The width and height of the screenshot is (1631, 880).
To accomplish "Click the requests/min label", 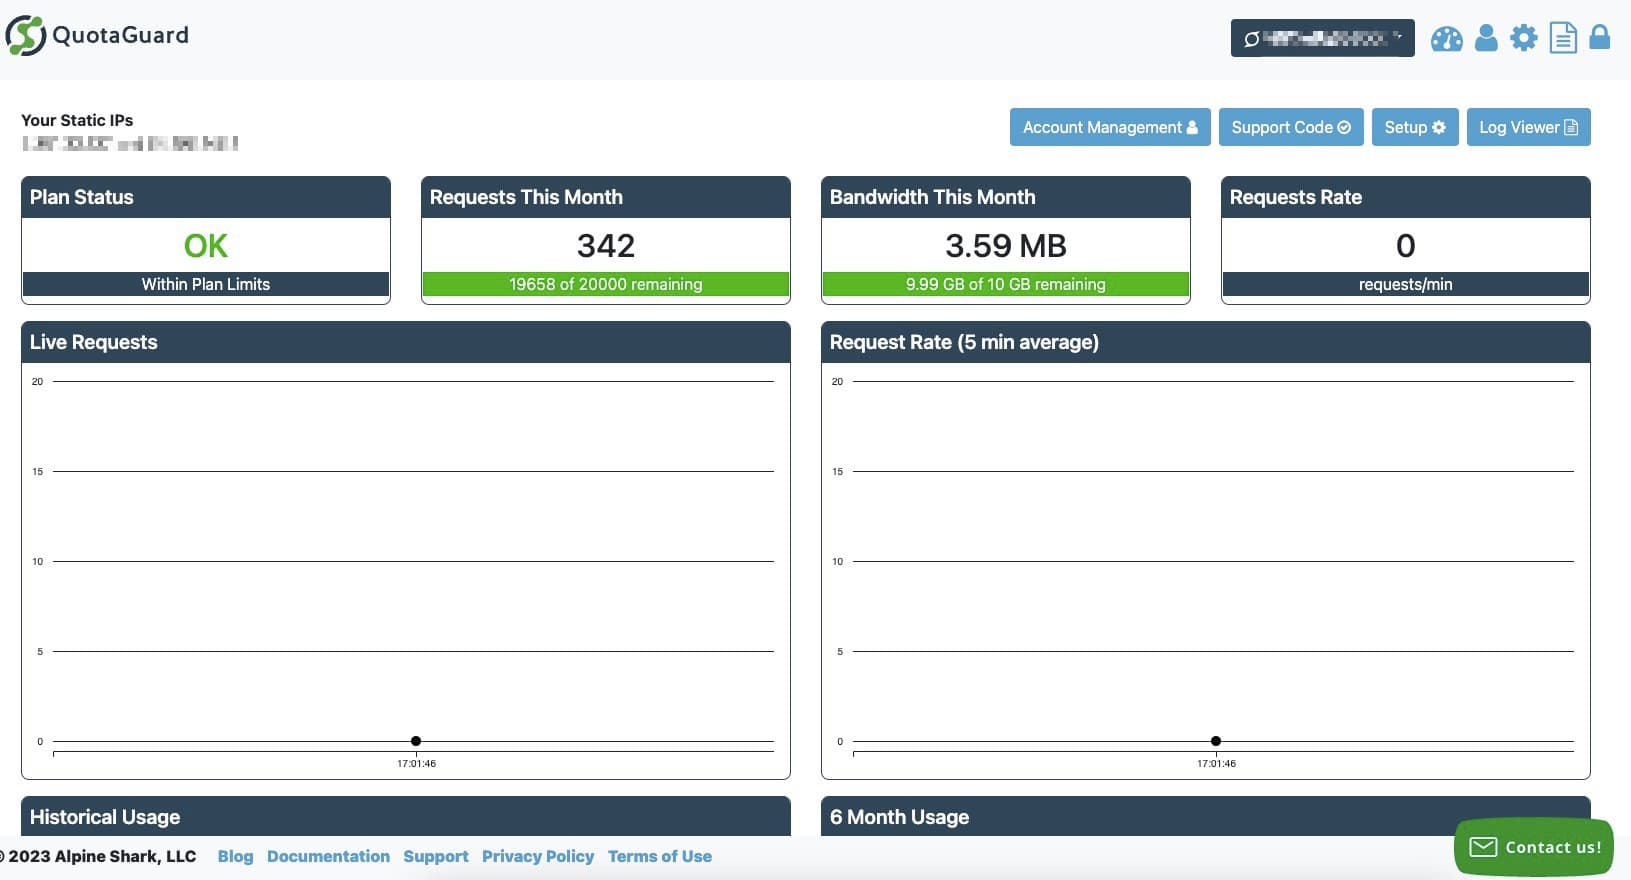I will pyautogui.click(x=1406, y=284).
